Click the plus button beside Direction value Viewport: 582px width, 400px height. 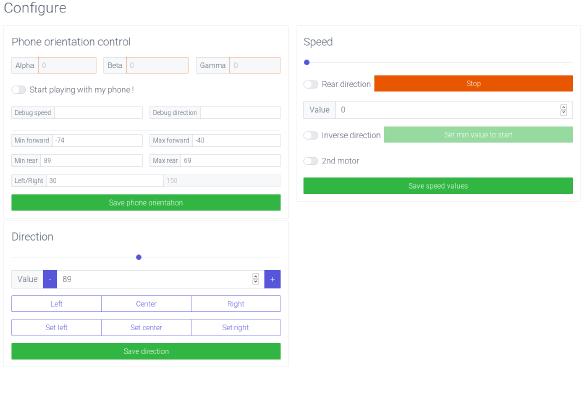coord(272,279)
